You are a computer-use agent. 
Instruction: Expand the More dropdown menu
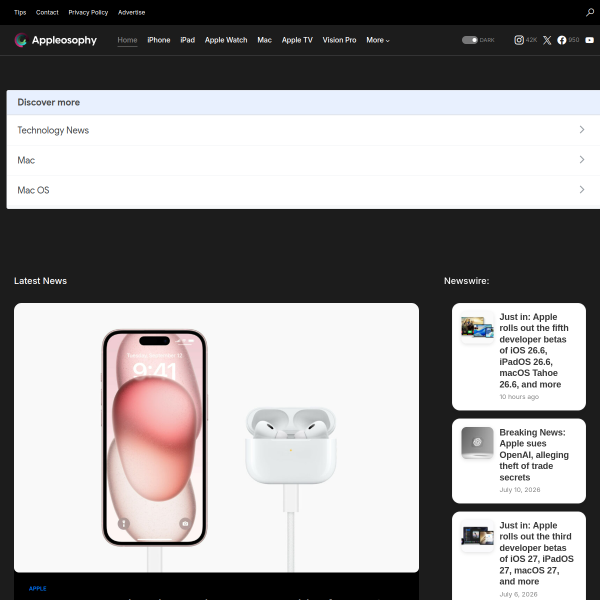point(378,40)
